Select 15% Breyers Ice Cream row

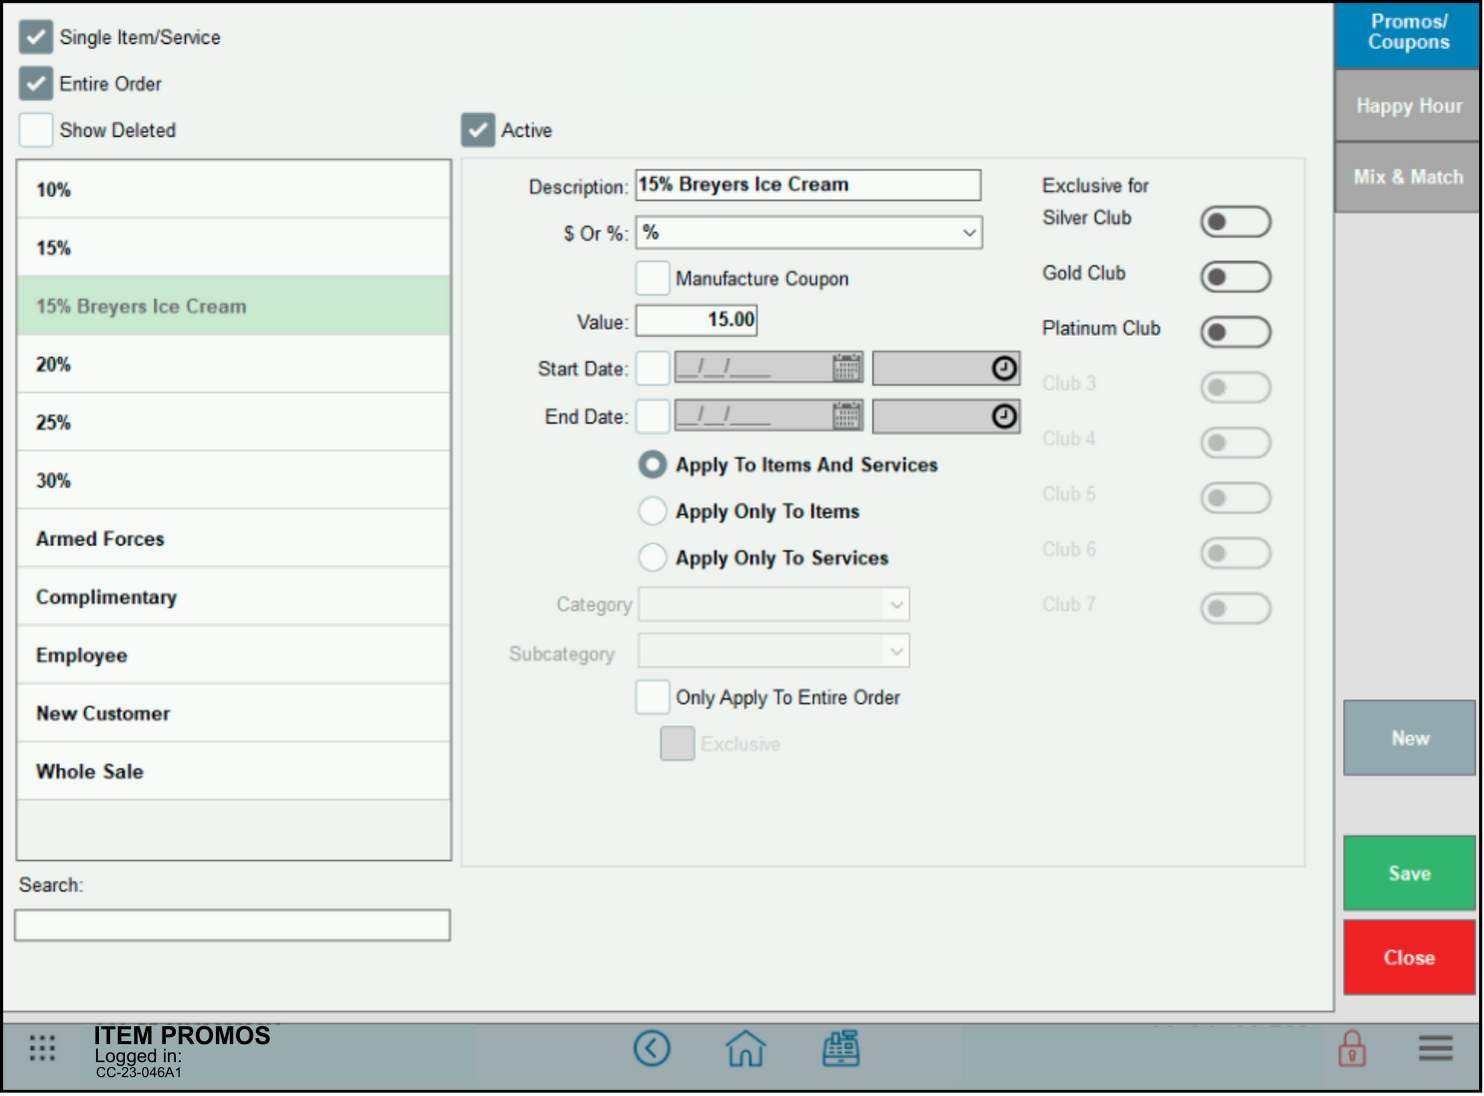click(x=233, y=306)
